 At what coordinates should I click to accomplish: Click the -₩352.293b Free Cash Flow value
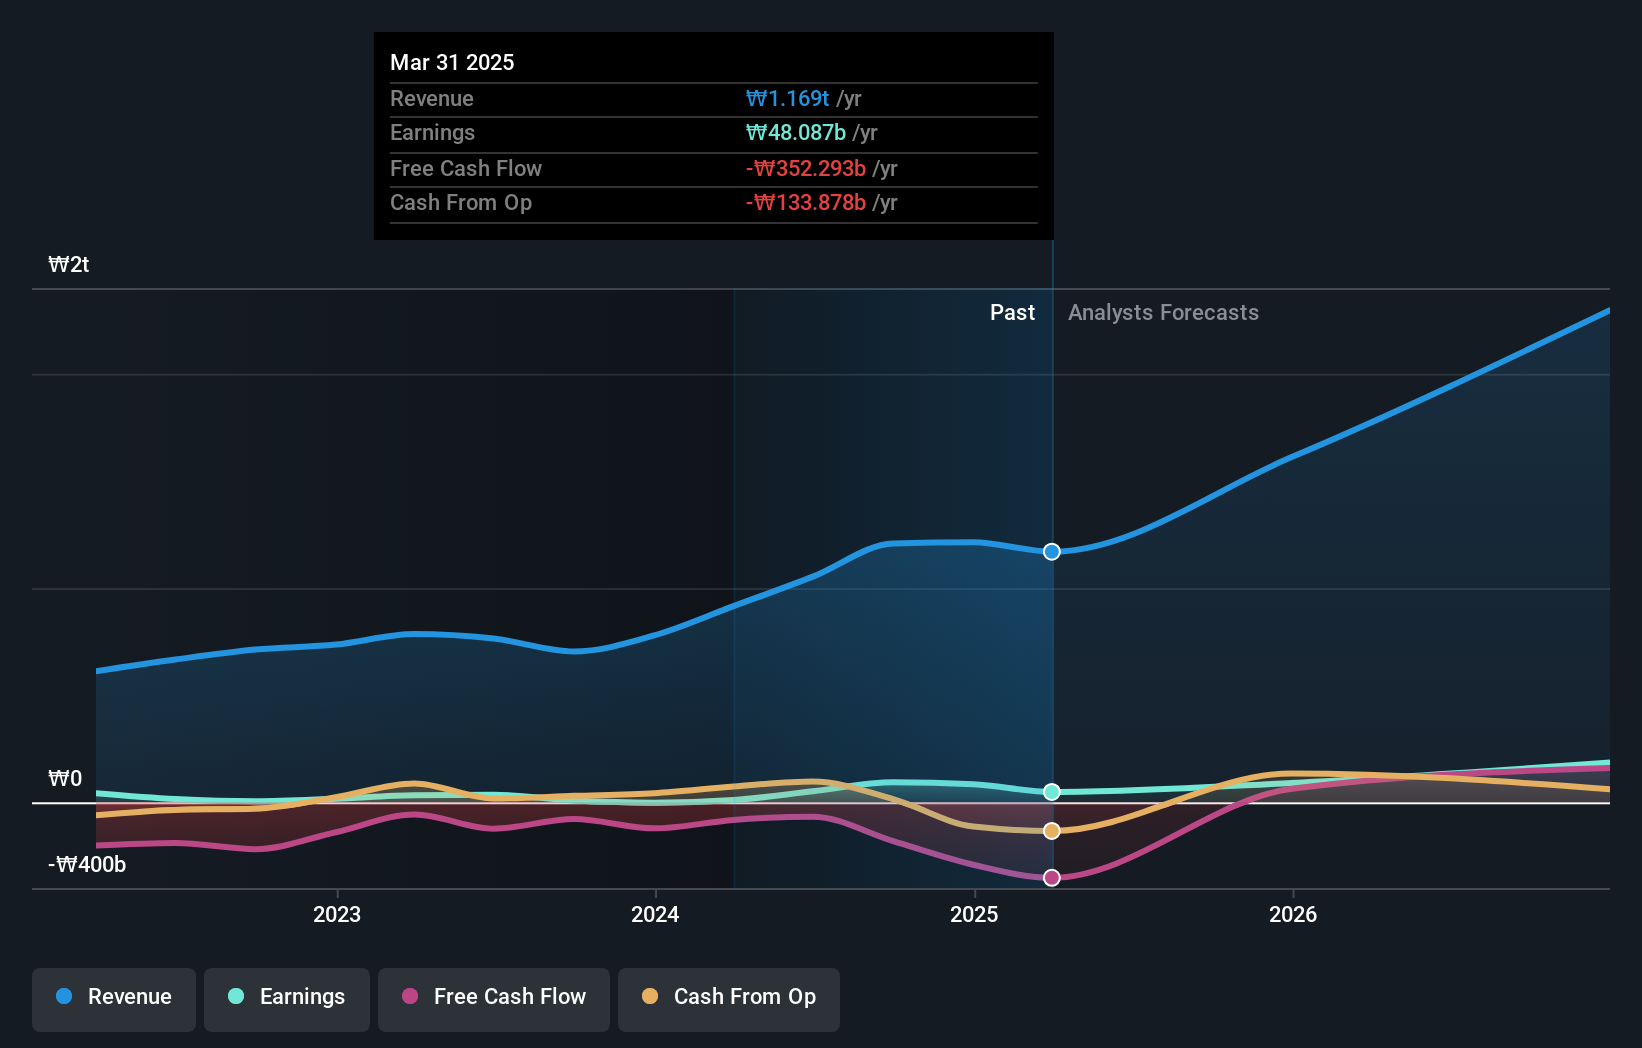806,168
